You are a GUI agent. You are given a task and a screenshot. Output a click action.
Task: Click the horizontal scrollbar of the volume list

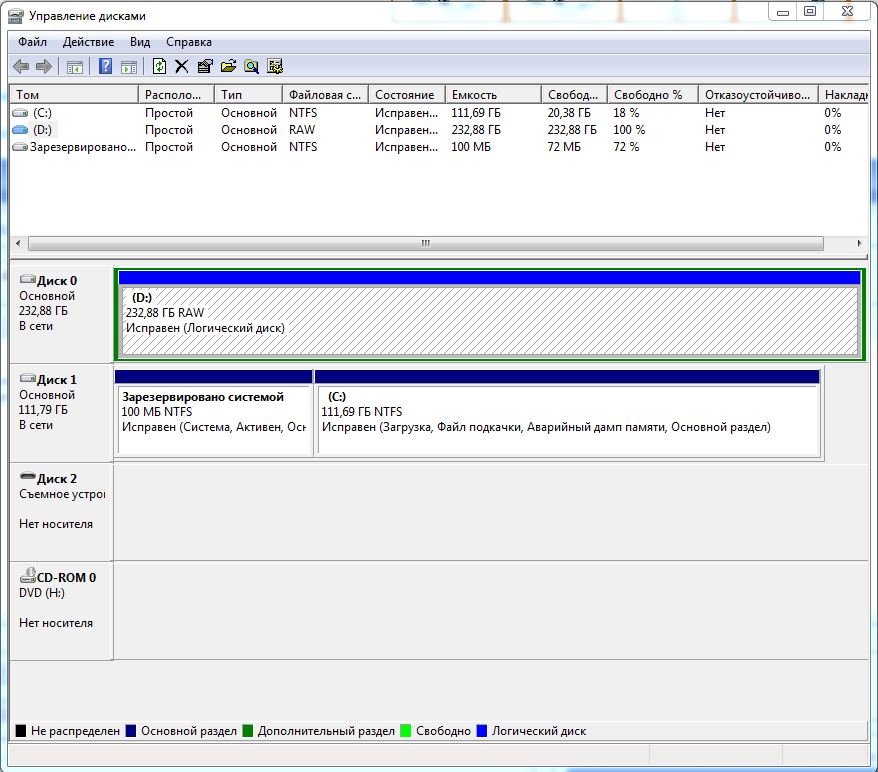[x=425, y=243]
